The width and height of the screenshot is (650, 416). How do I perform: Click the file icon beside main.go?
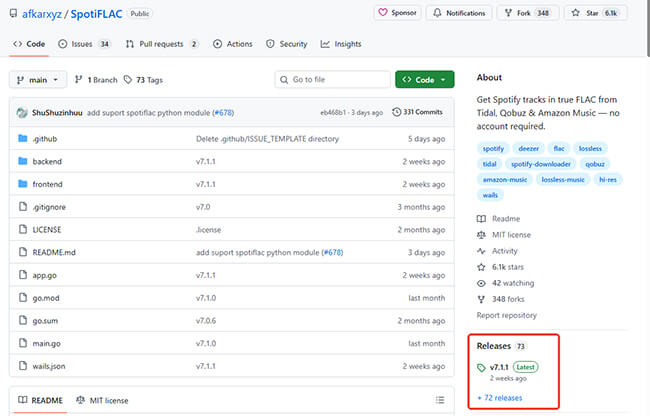click(x=23, y=343)
